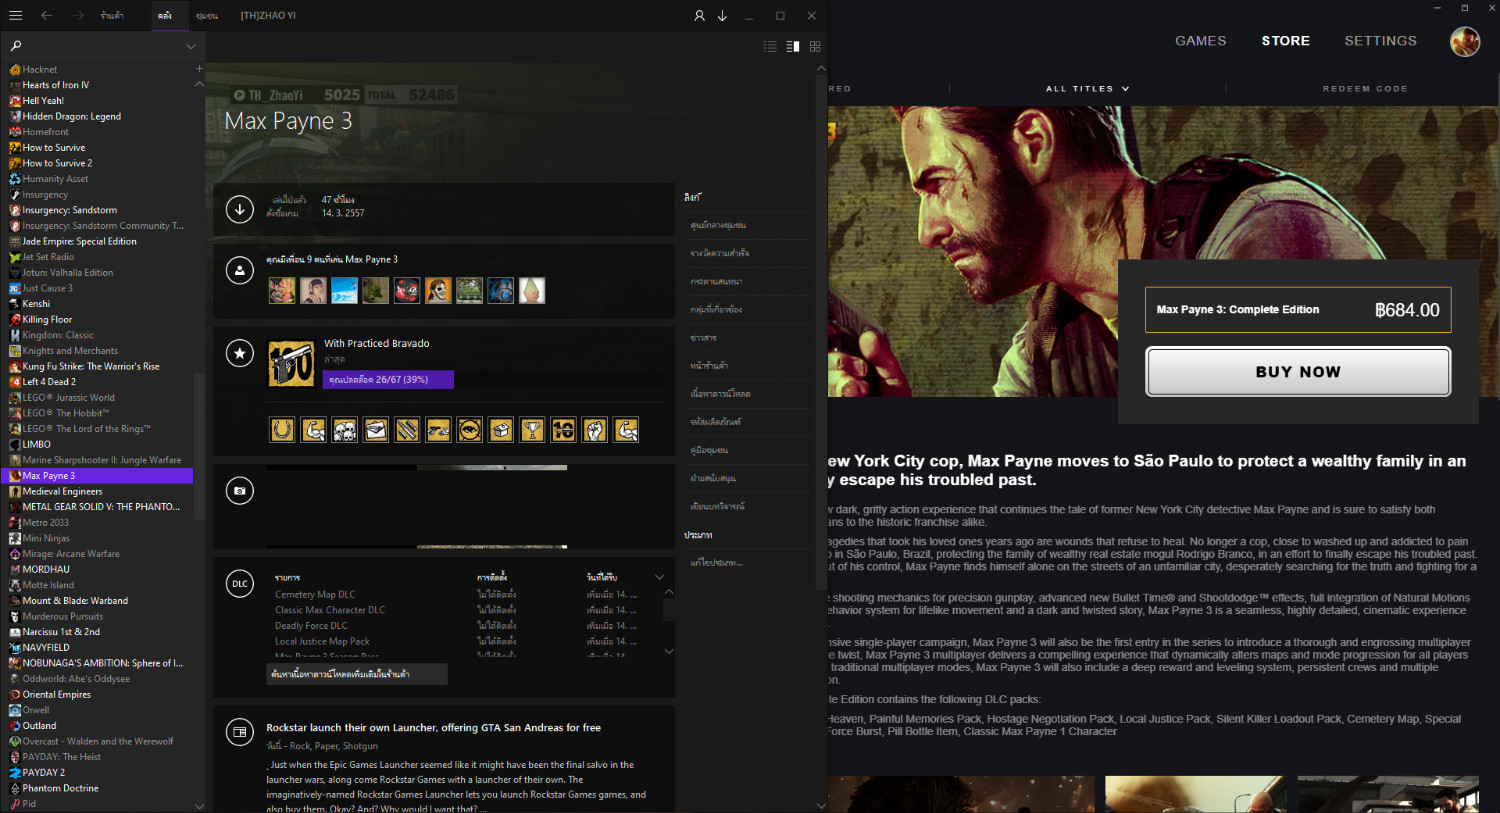This screenshot has width=1500, height=813.
Task: Open the hamburger menu in the Steam client
Action: pyautogui.click(x=15, y=15)
